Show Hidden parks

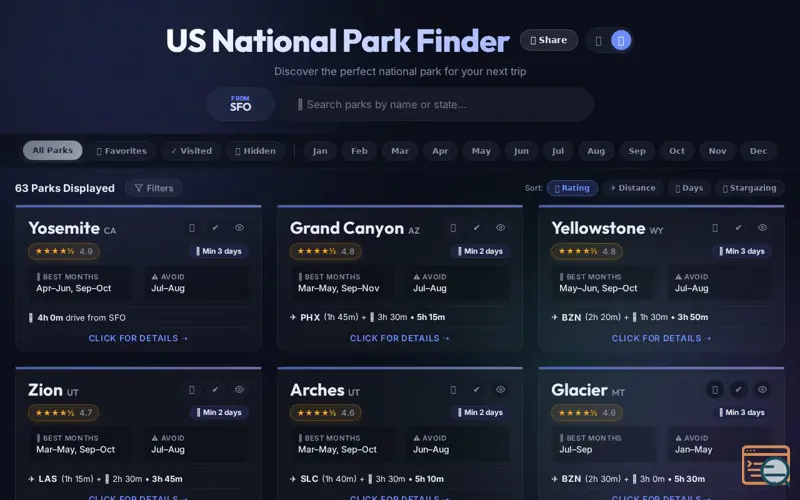click(x=255, y=151)
